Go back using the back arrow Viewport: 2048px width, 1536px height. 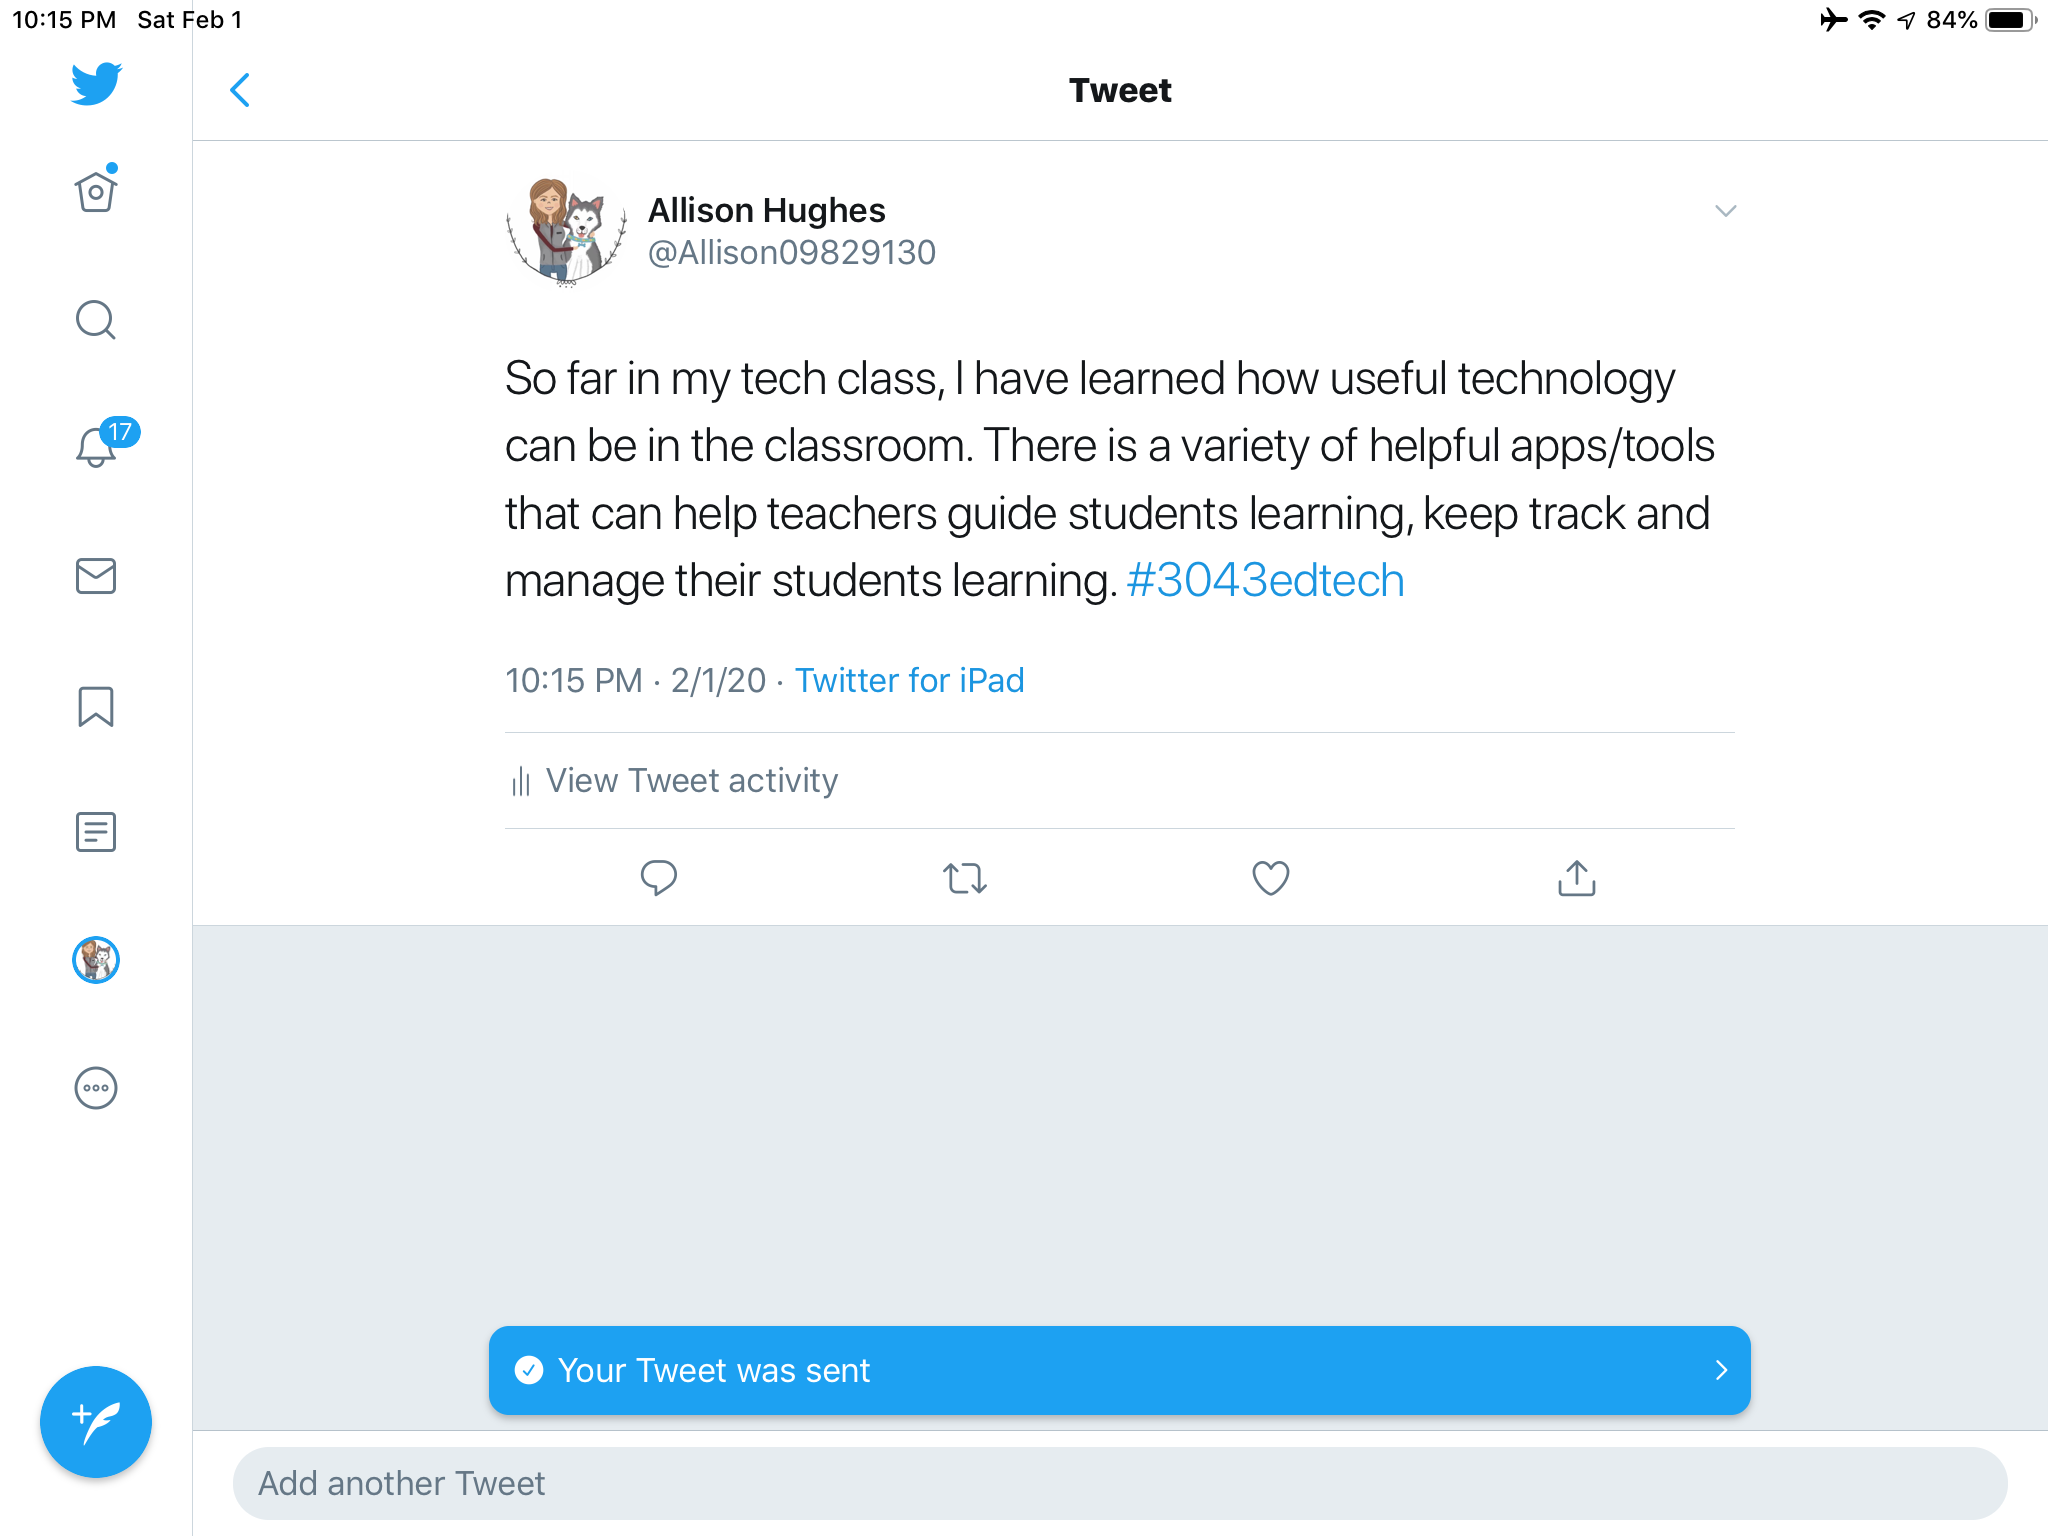coord(240,90)
